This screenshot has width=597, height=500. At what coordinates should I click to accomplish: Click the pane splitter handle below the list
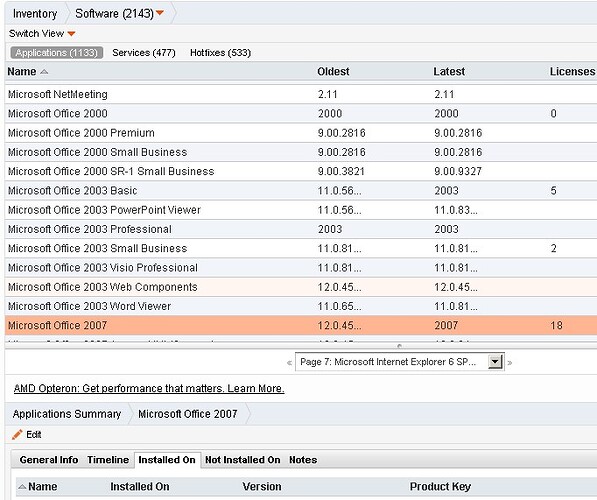(x=399, y=346)
